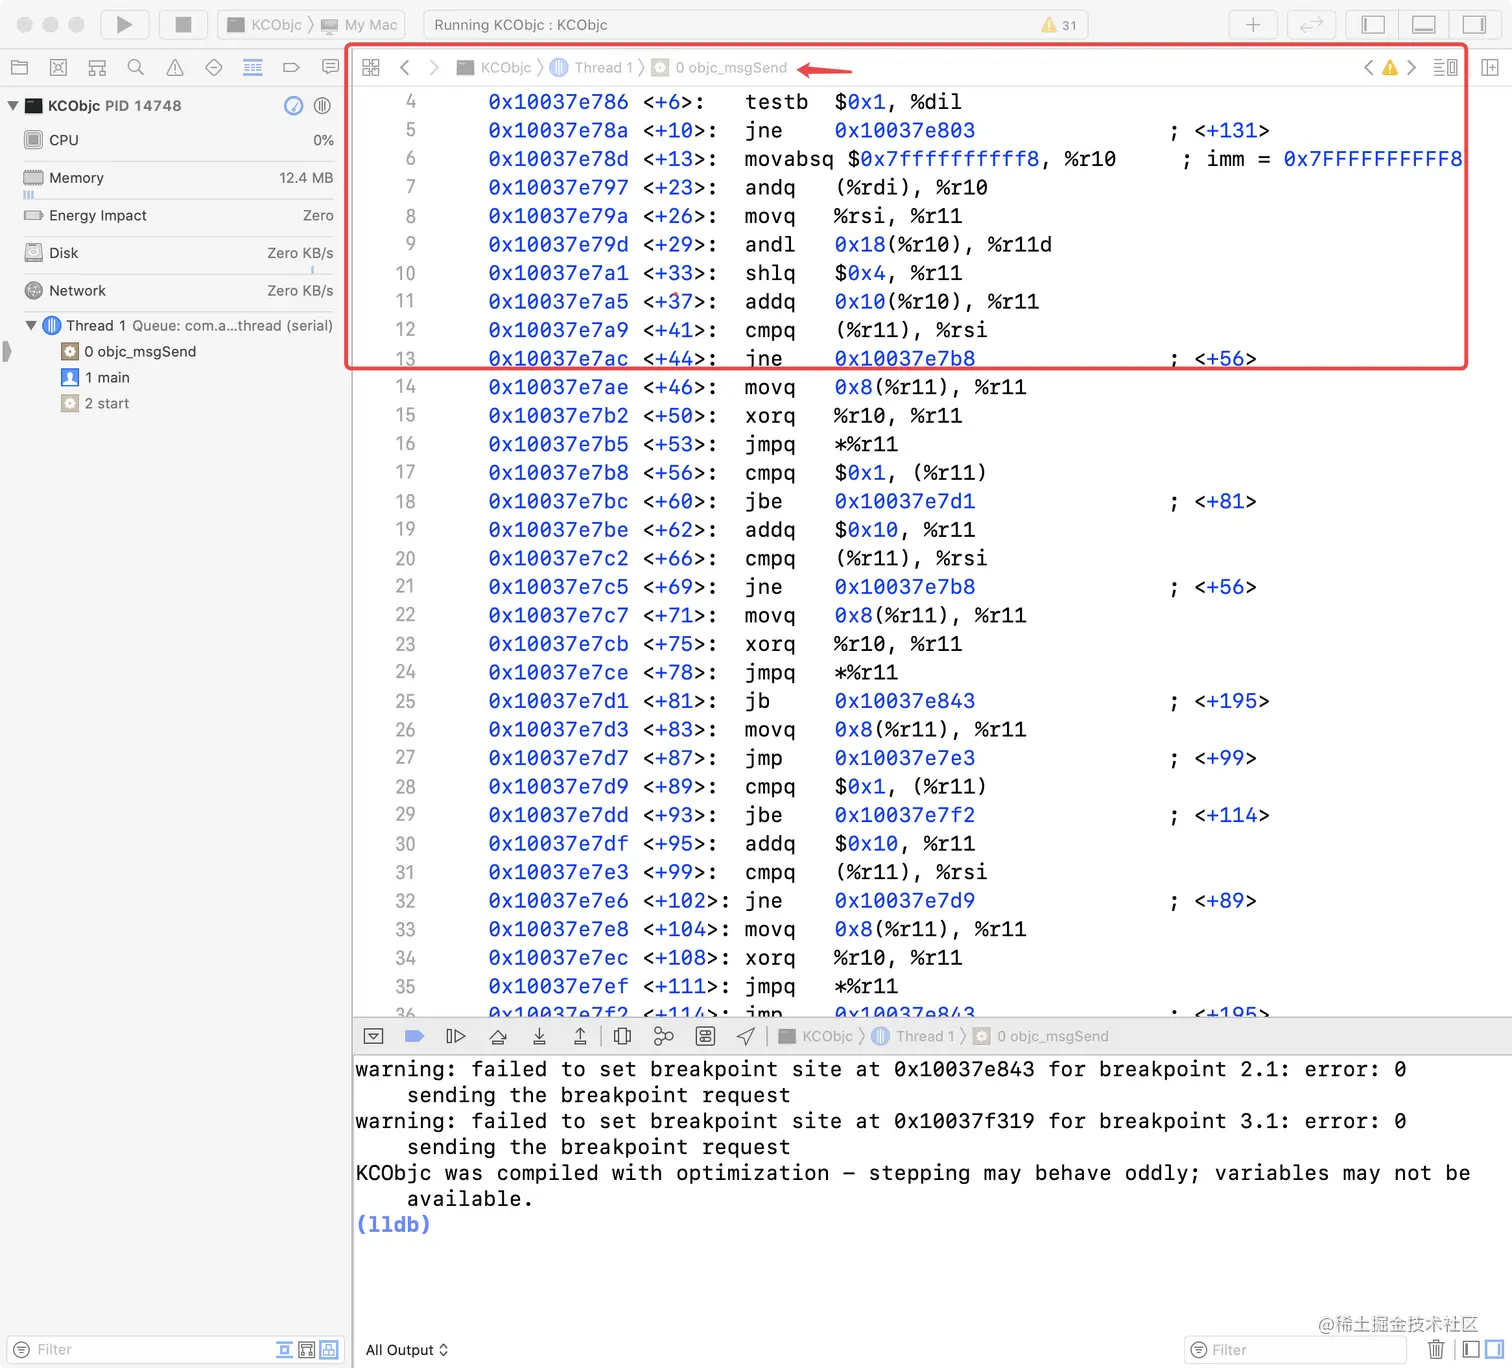The width and height of the screenshot is (1512, 1368).
Task: Click the (lldb) console prompt
Action: pos(393,1224)
